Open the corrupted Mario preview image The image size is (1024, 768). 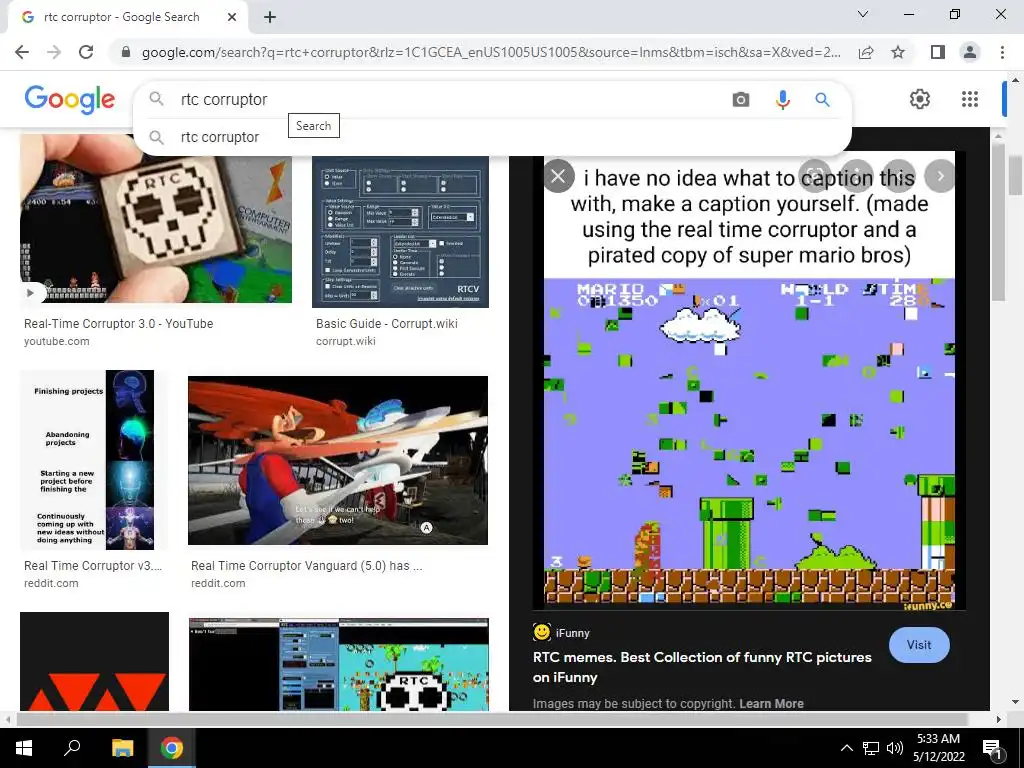[x=749, y=380]
